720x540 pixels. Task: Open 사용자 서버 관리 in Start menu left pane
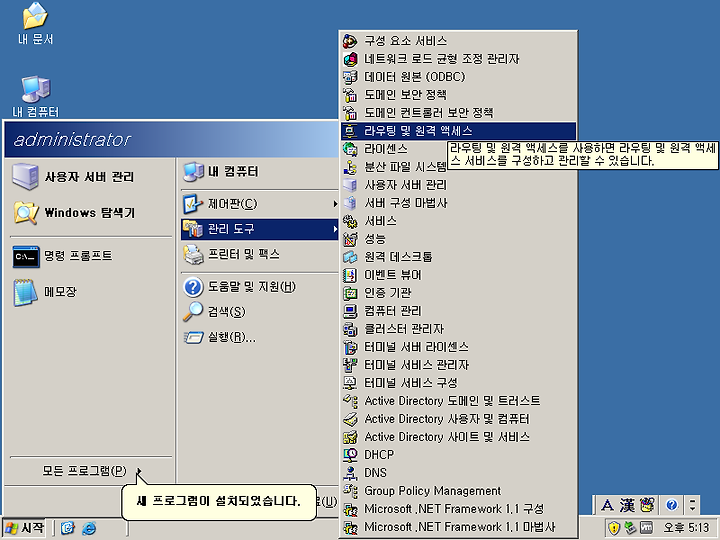point(91,177)
